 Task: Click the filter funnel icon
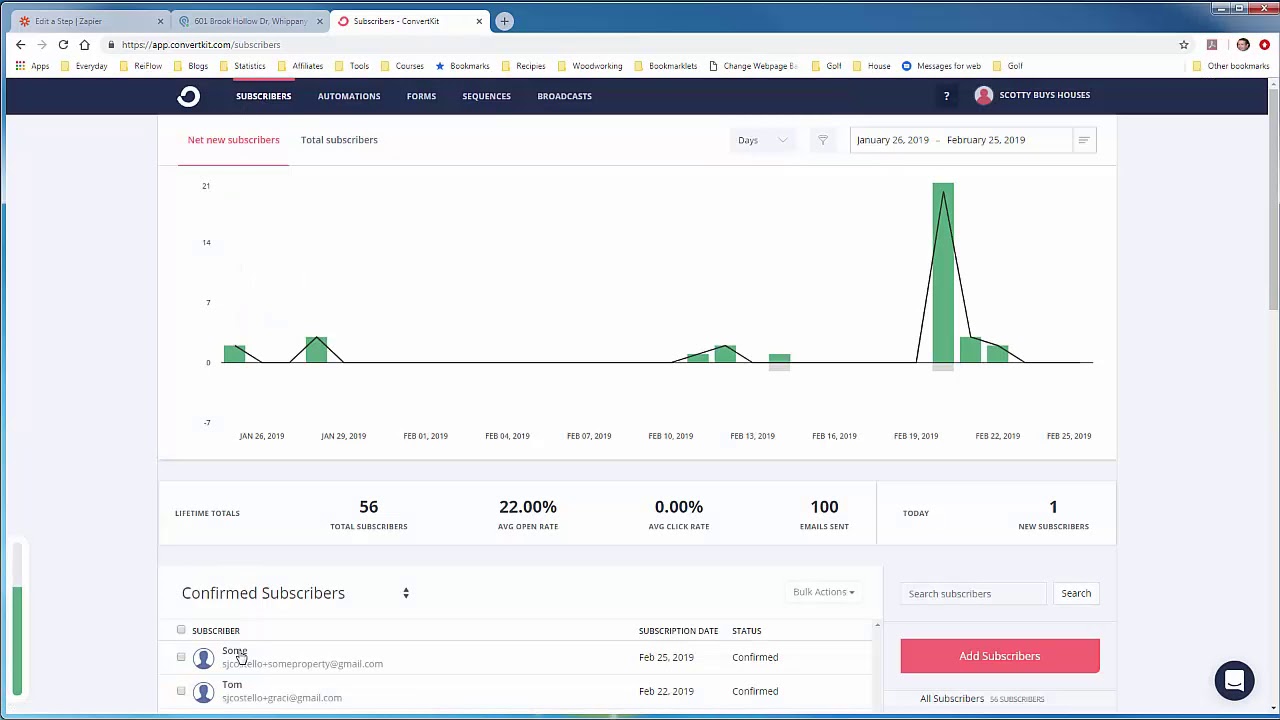(822, 140)
